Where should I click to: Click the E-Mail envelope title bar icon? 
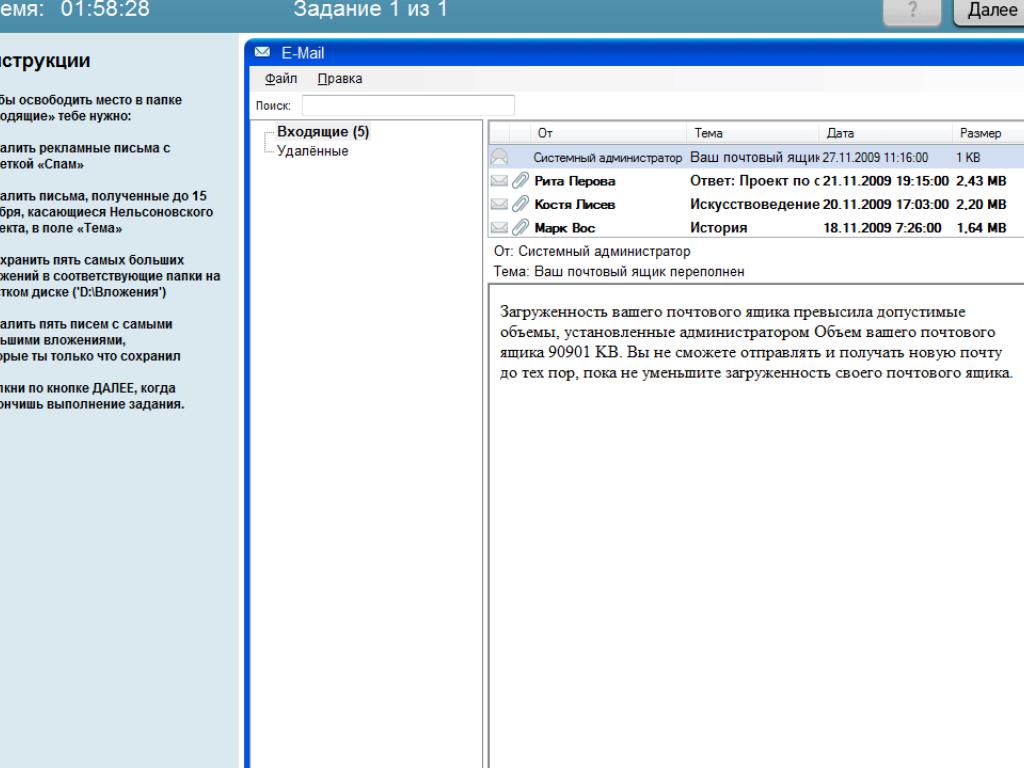pyautogui.click(x=263, y=52)
